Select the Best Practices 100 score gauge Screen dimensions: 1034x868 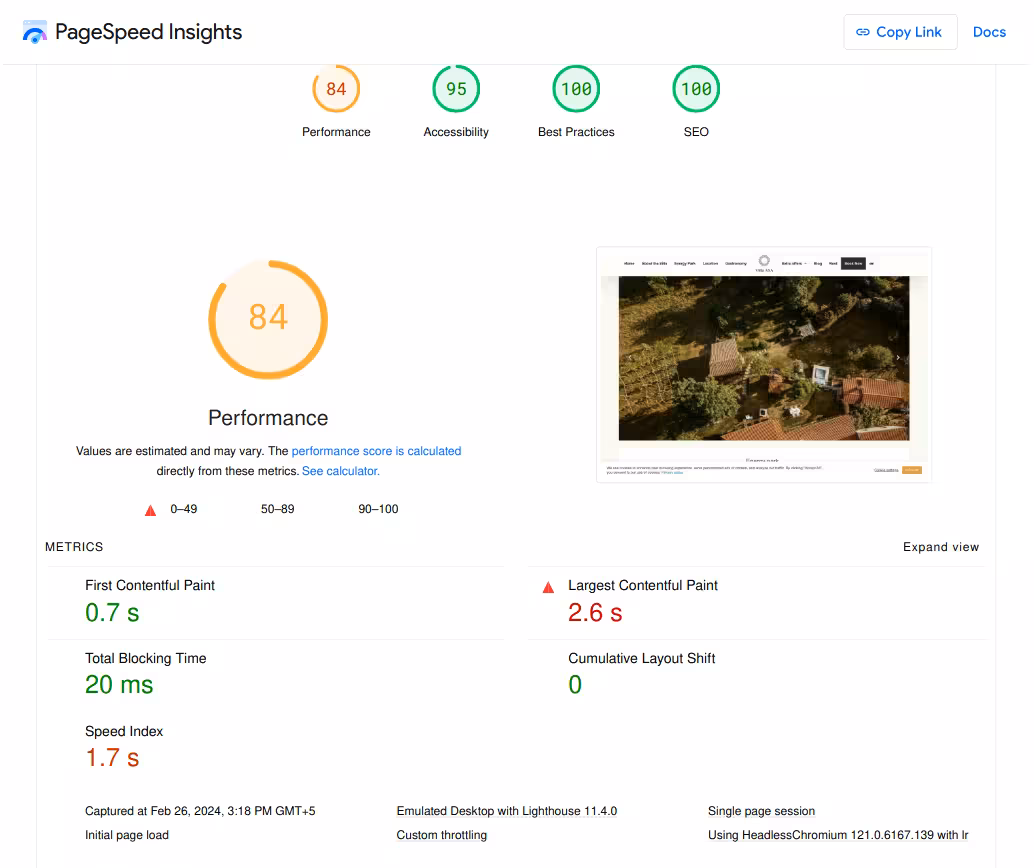coord(576,88)
